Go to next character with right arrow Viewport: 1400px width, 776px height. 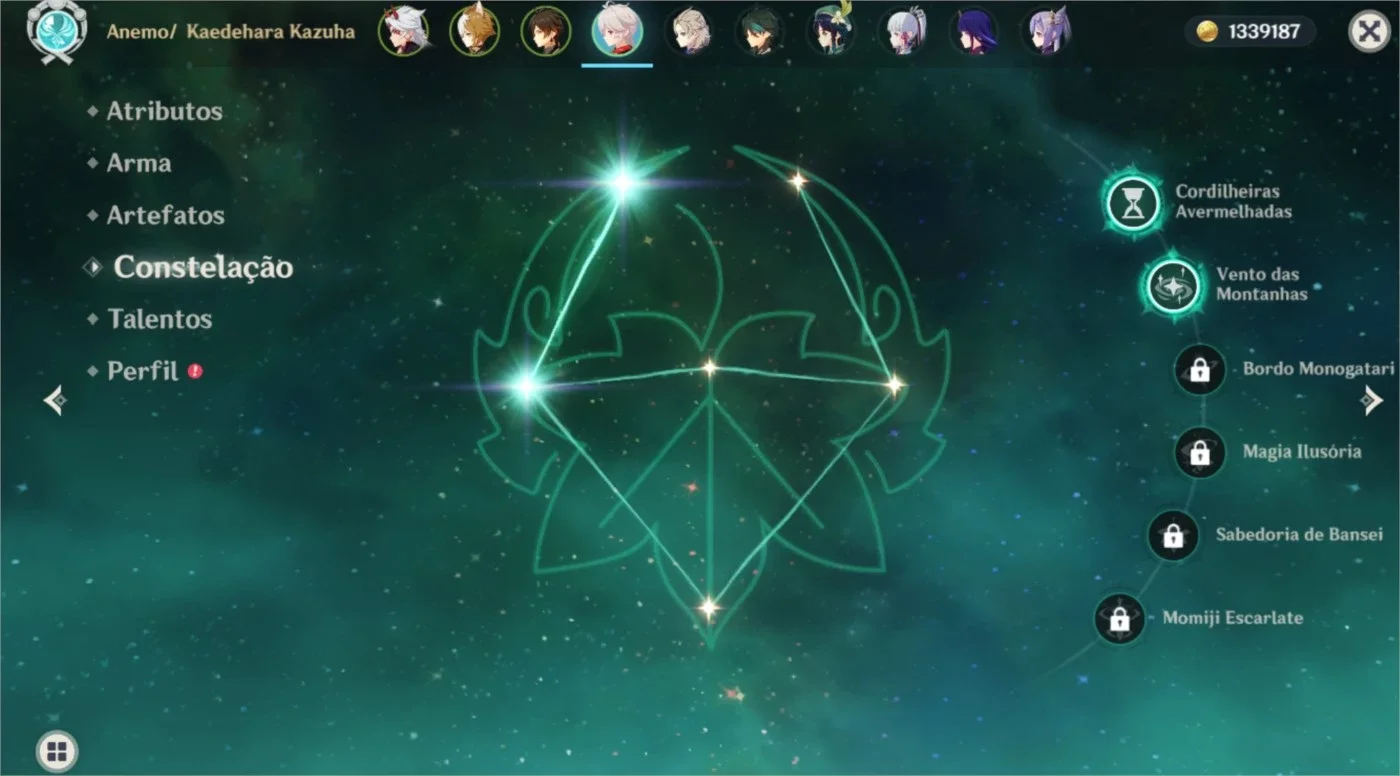pyautogui.click(x=1371, y=401)
